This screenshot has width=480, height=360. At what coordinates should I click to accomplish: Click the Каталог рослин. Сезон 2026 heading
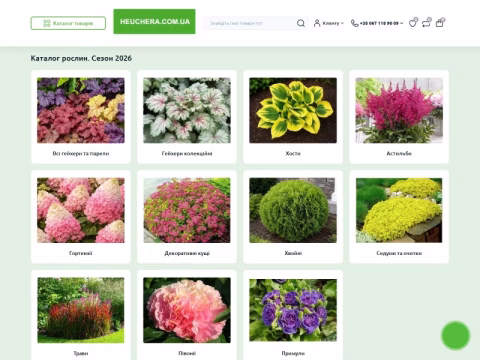[81, 58]
